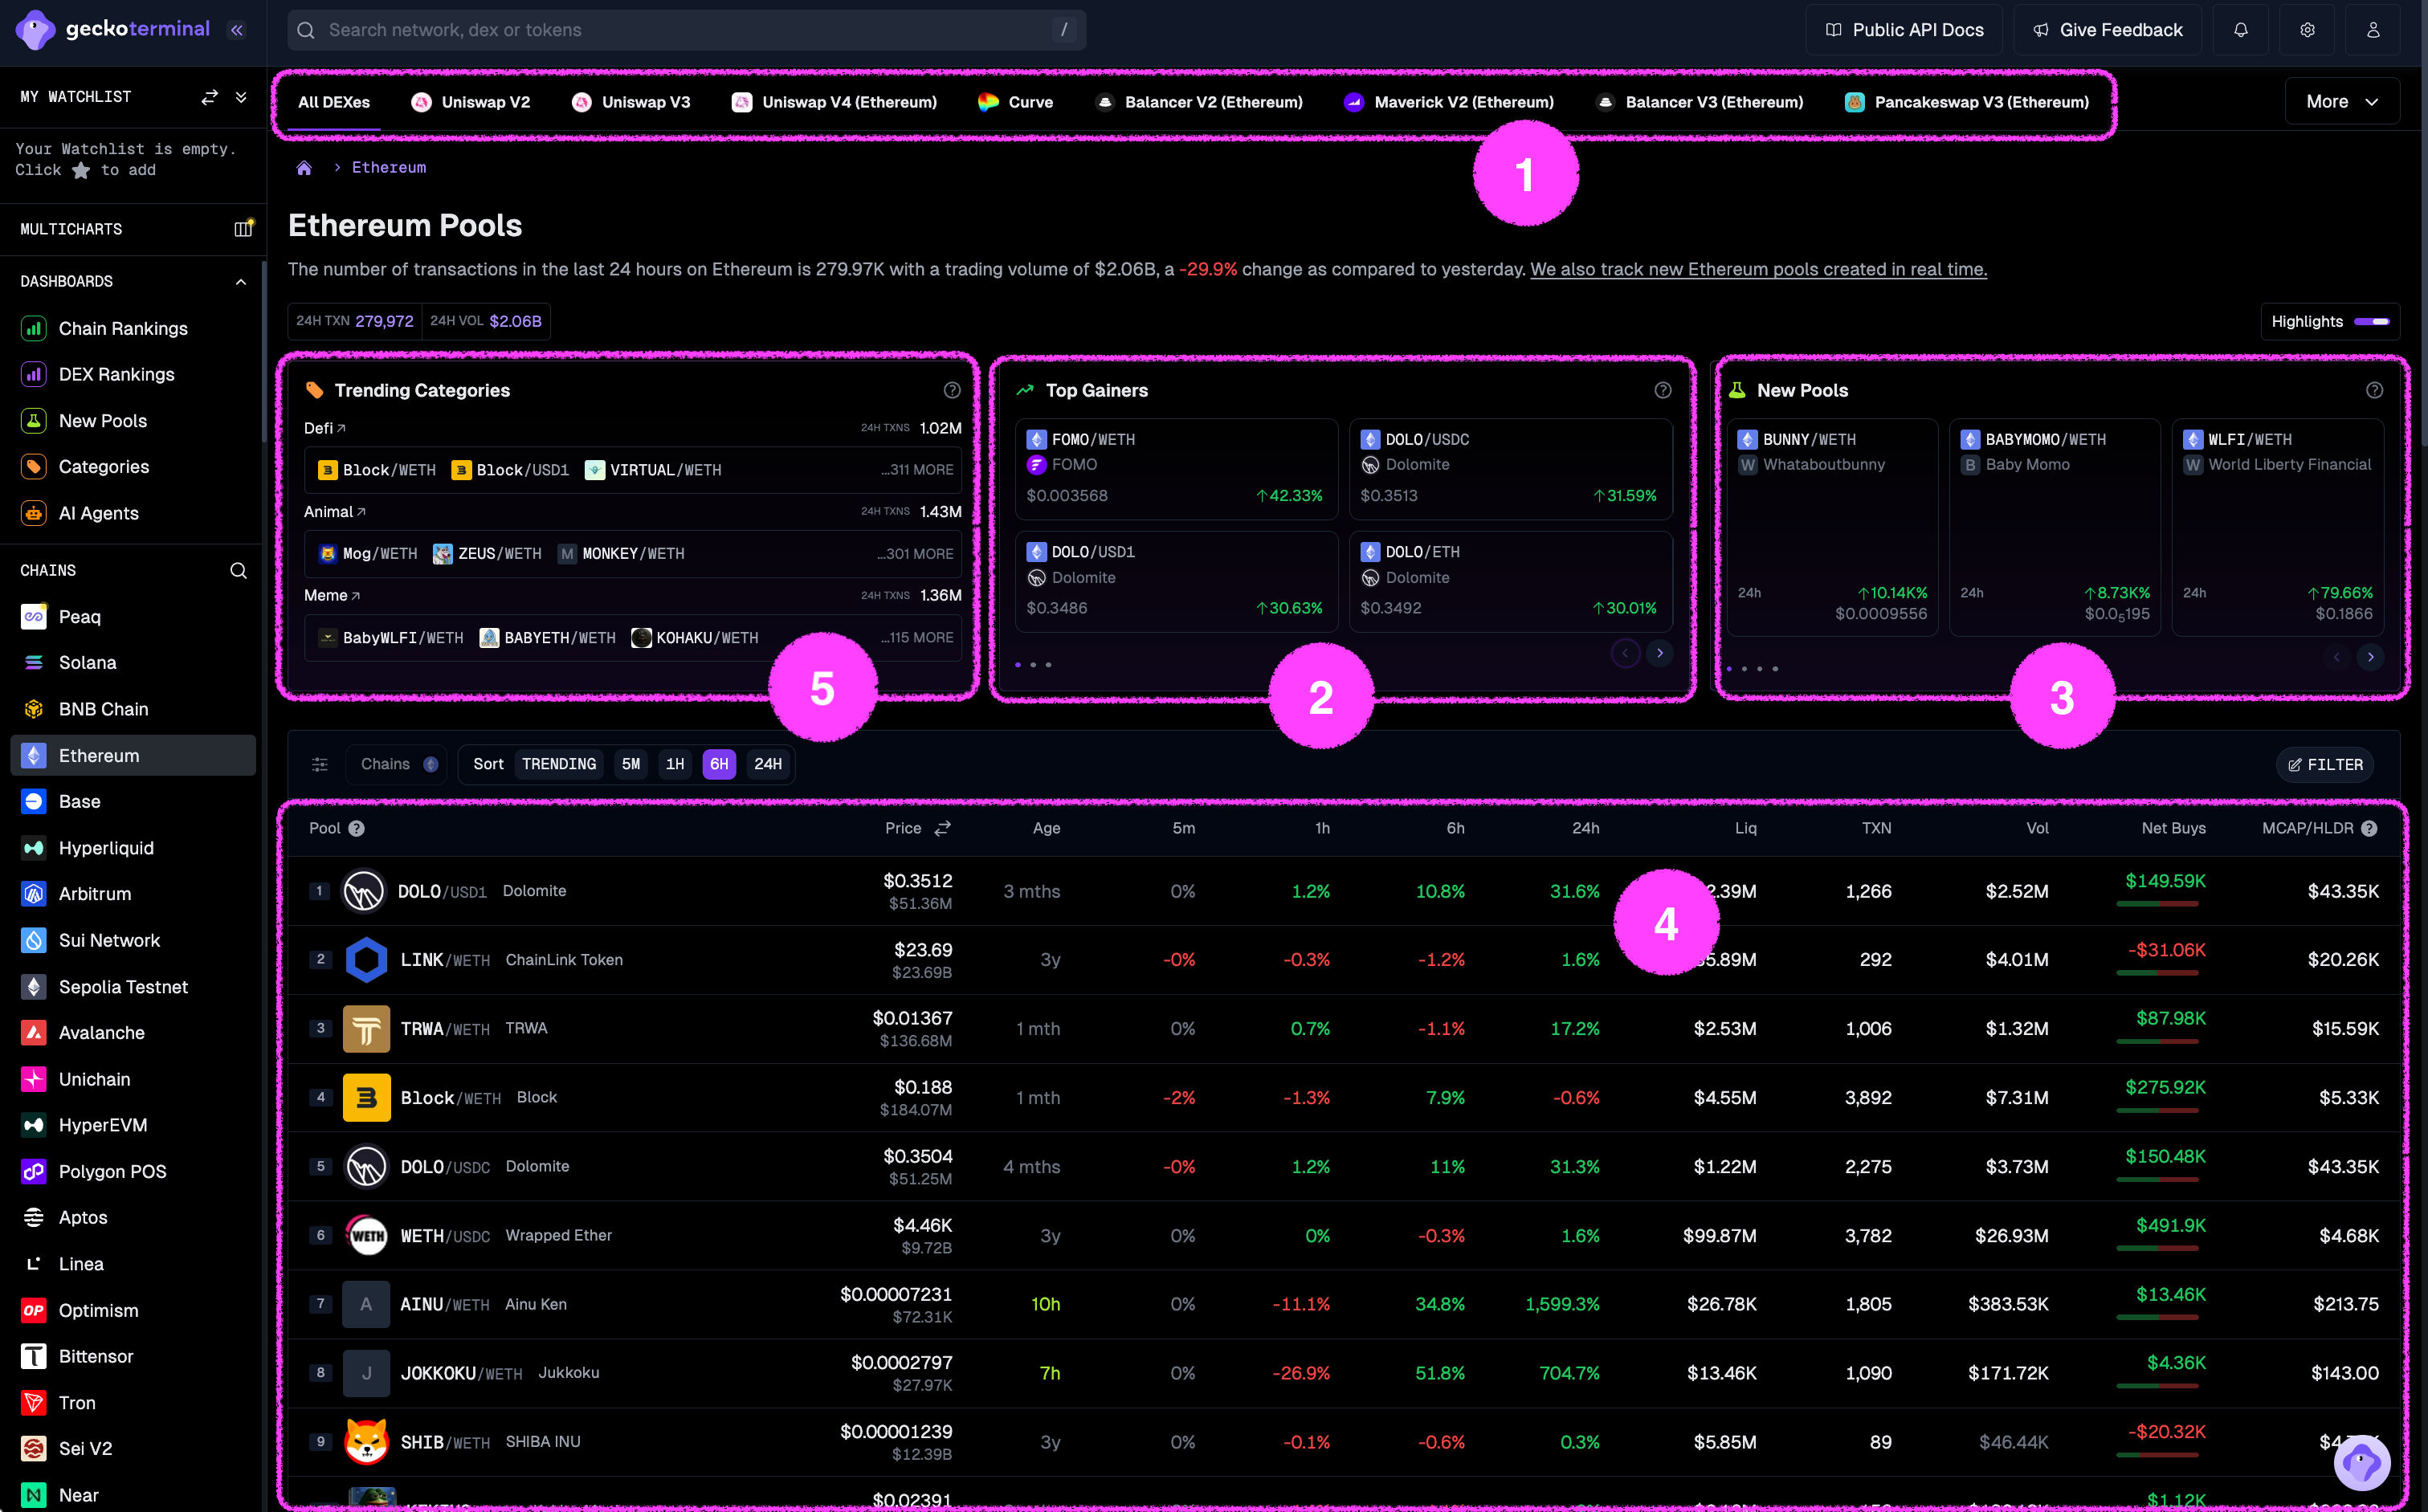Toggle the Highlights switch
The height and width of the screenshot is (1512, 2428).
2371,321
